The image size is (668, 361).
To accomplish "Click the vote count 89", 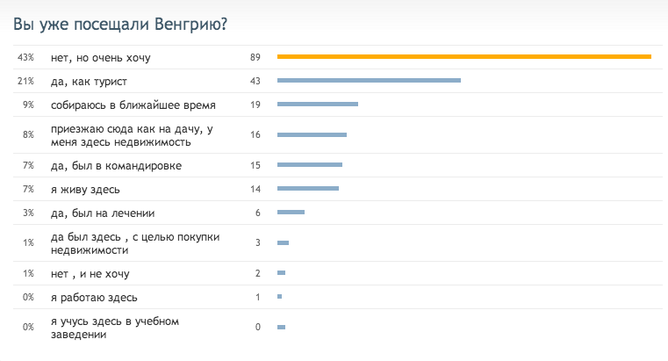I will point(255,57).
